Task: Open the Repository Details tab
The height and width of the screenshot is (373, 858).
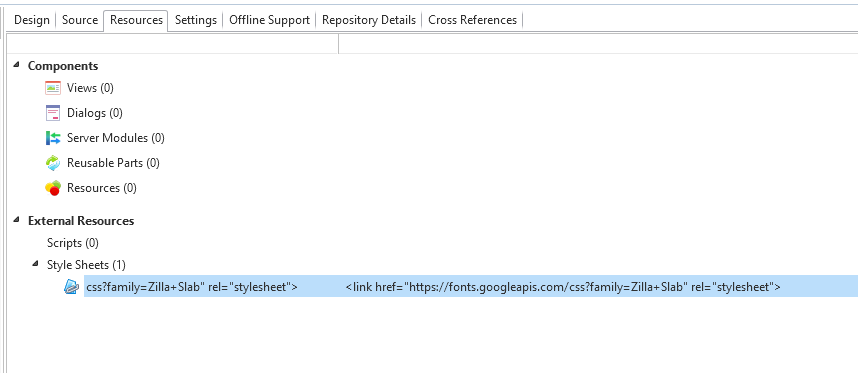Action: [369, 20]
